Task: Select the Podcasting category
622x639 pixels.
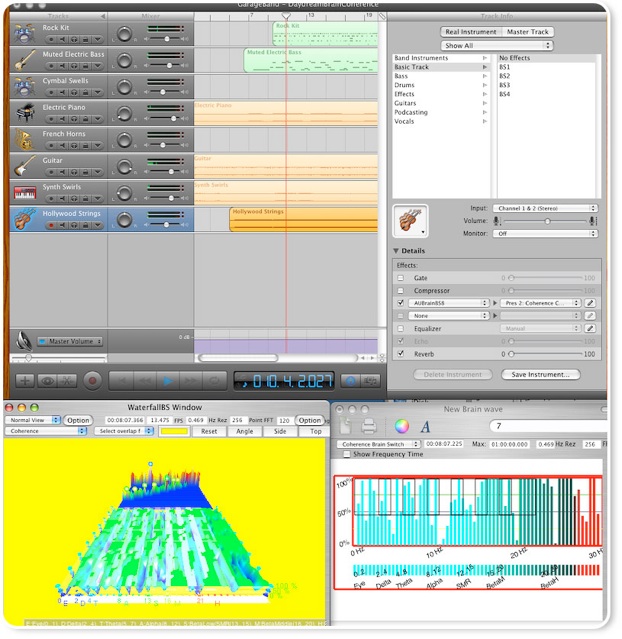Action: pyautogui.click(x=441, y=112)
